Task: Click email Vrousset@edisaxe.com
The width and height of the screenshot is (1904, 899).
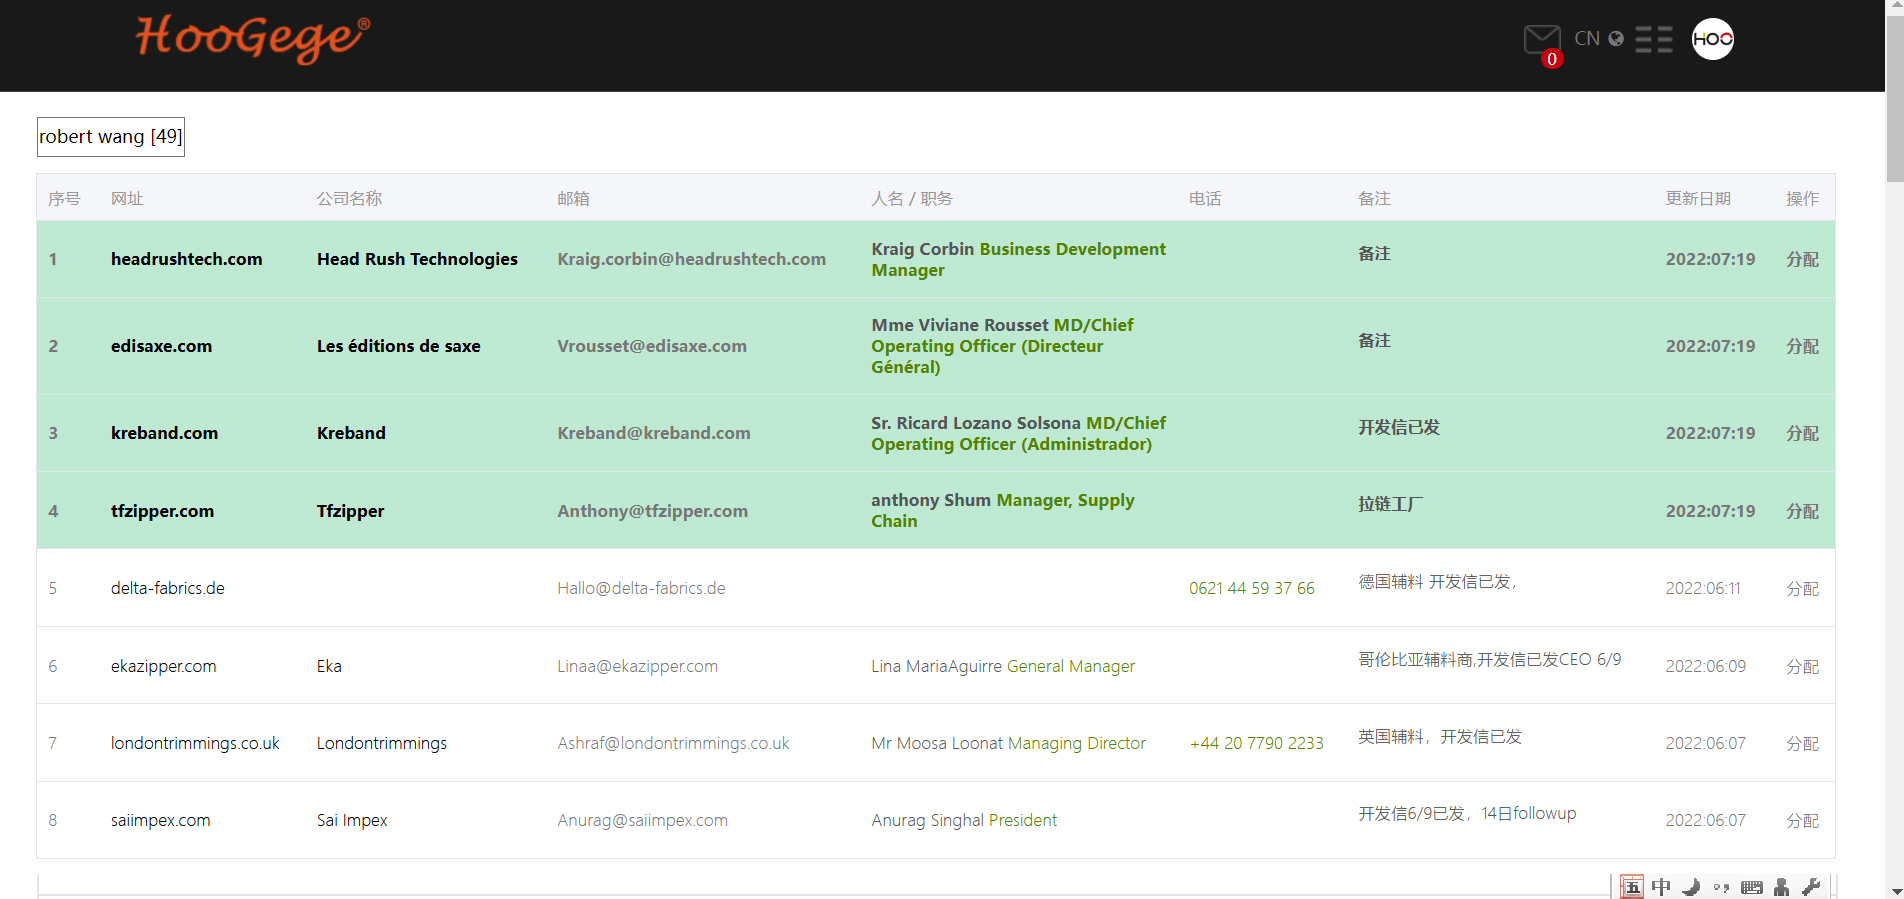Action: tap(652, 346)
